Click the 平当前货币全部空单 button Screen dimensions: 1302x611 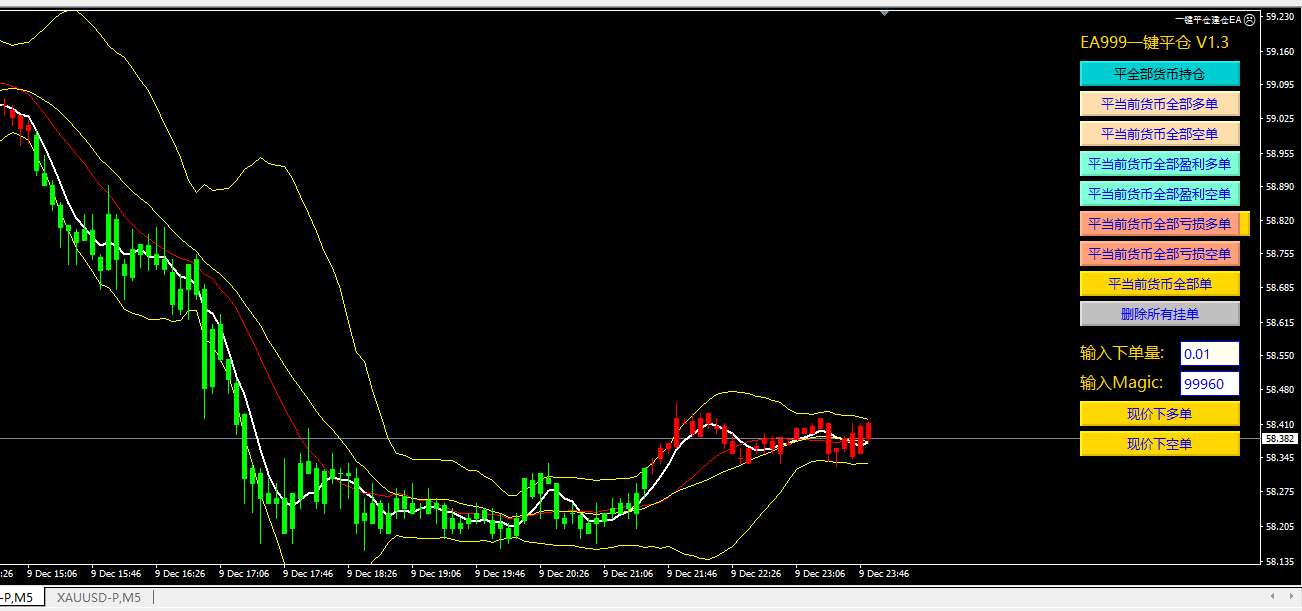tap(1160, 134)
